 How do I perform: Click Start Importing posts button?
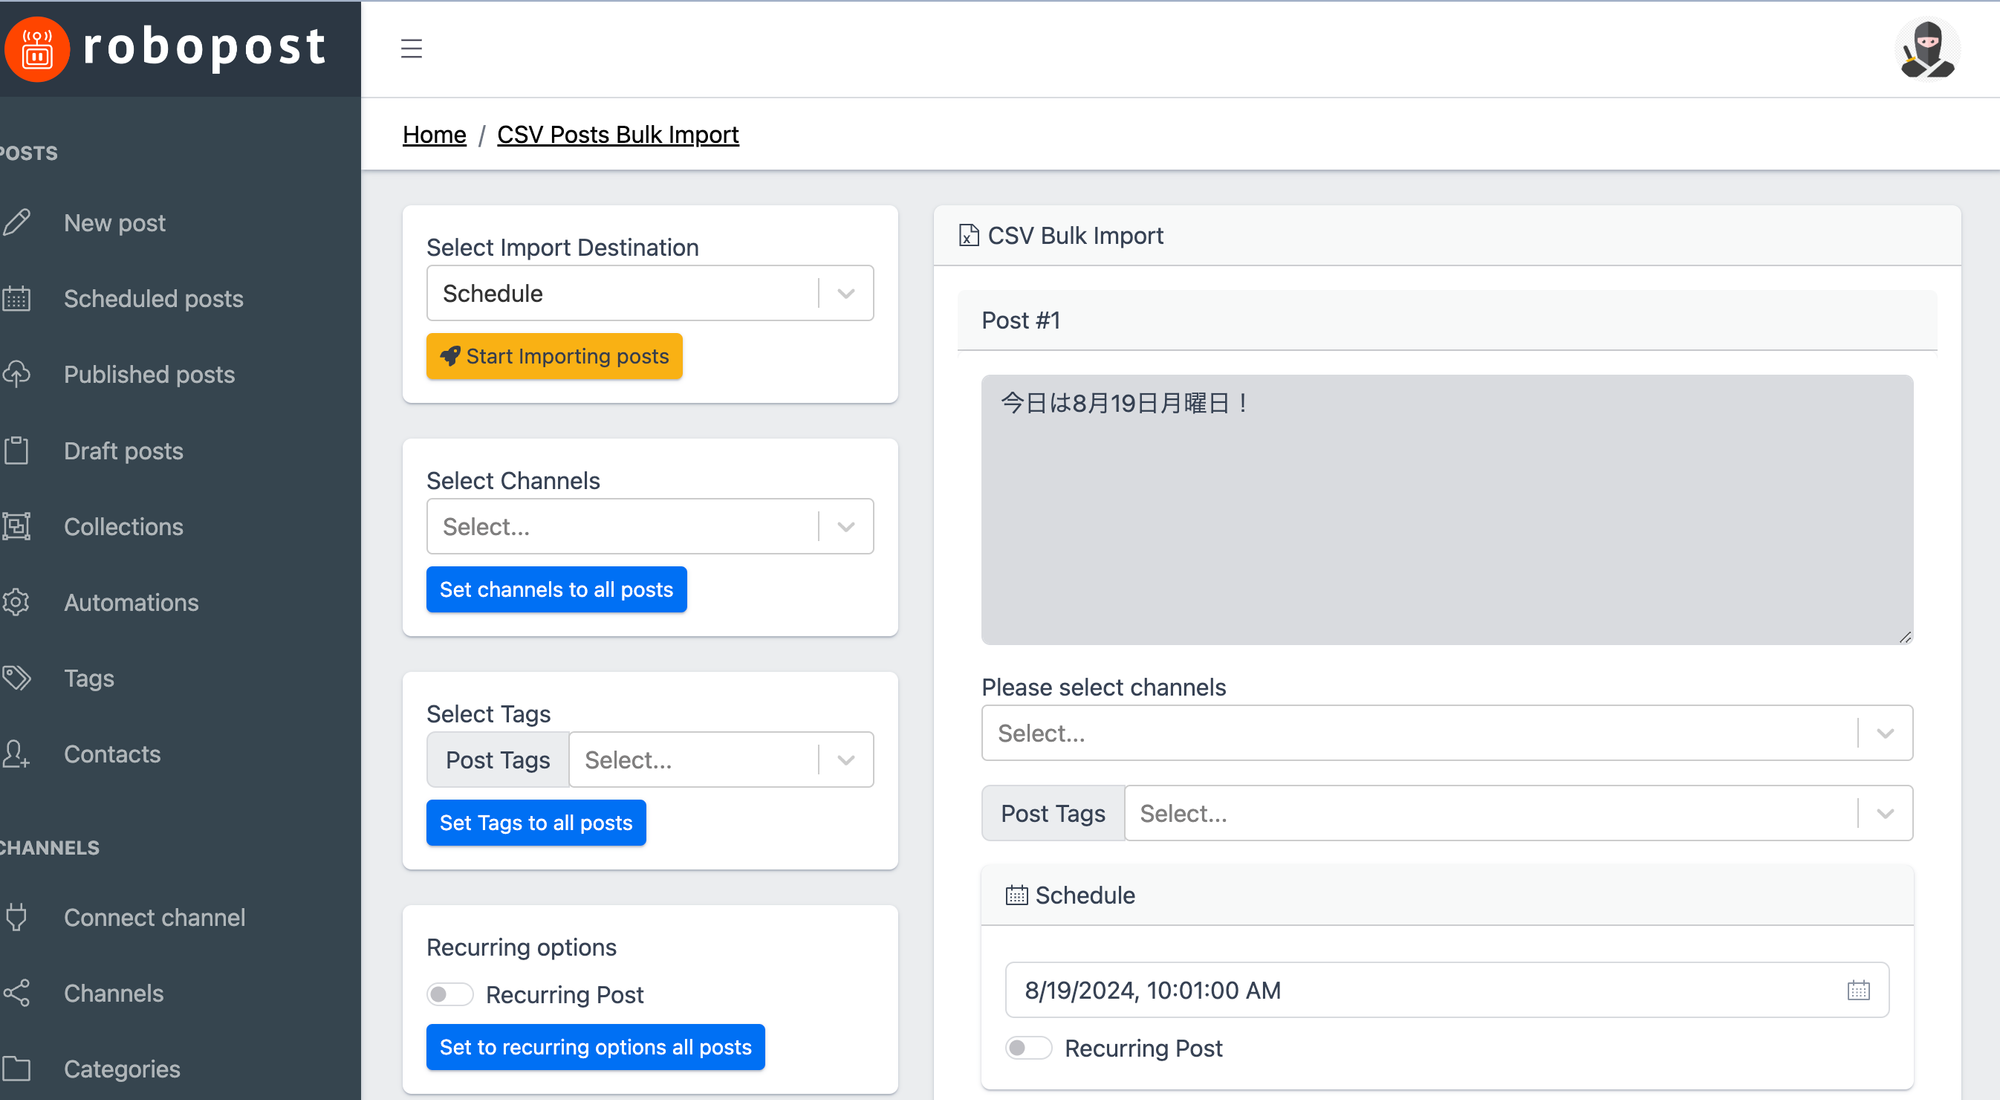pyautogui.click(x=554, y=356)
